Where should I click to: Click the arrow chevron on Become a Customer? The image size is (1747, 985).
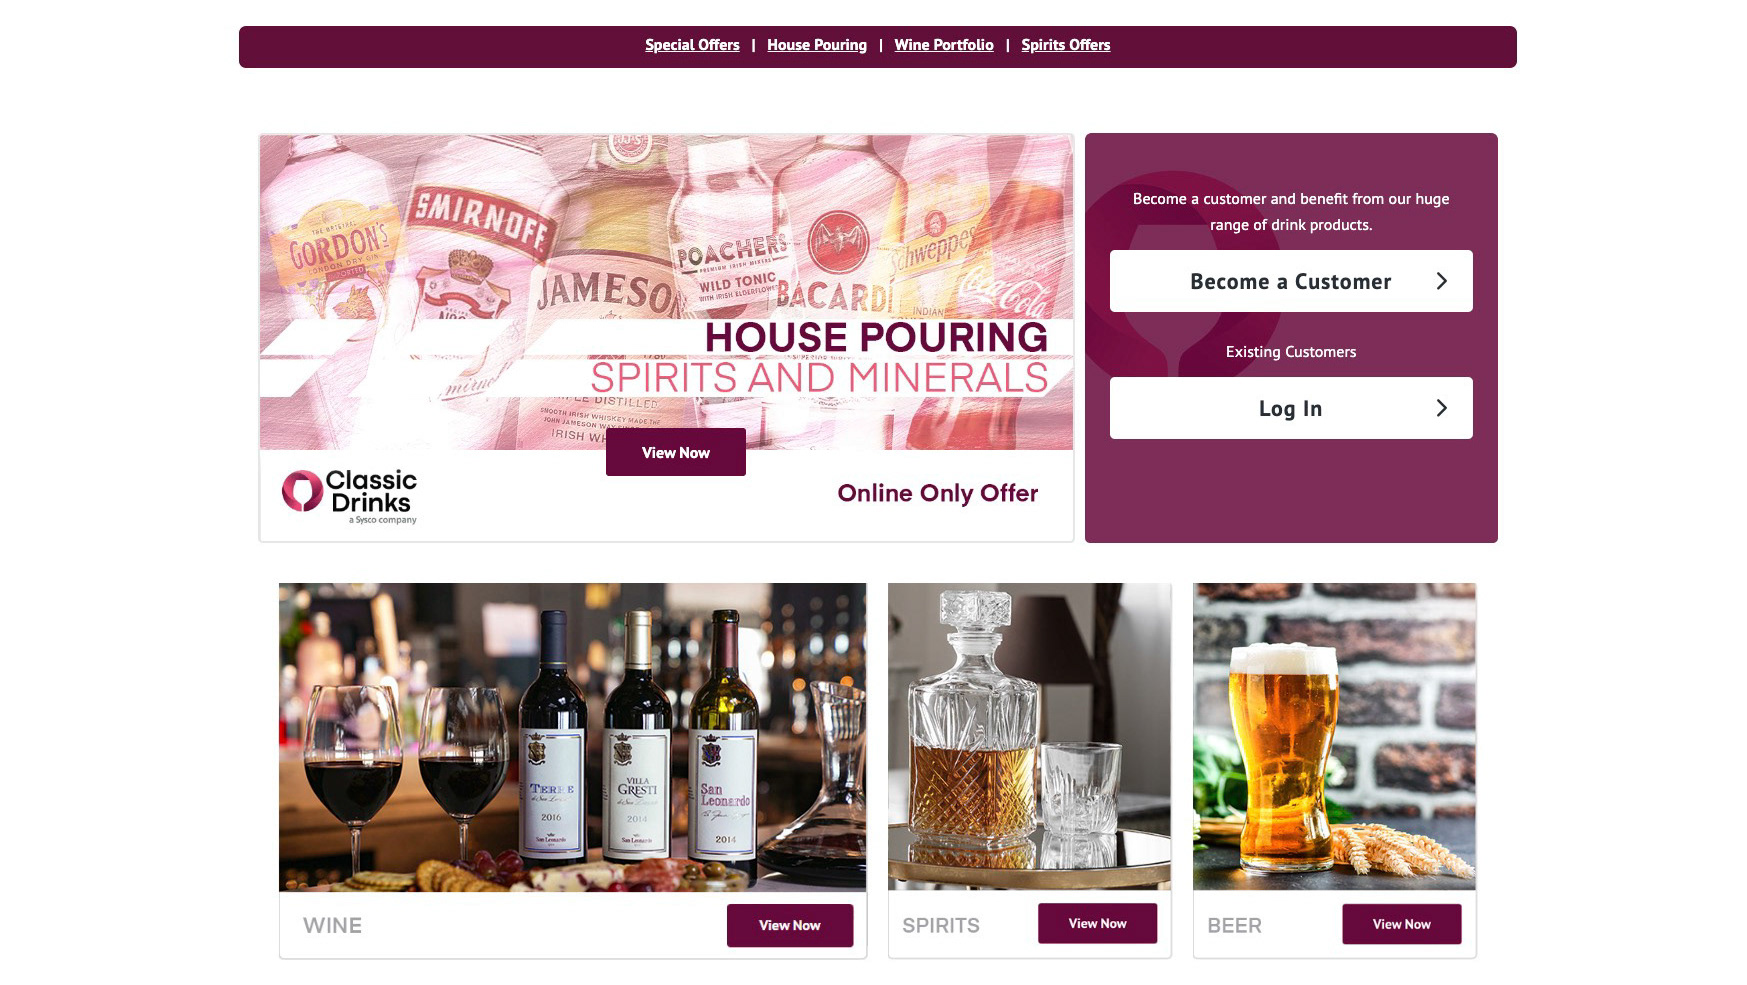click(x=1441, y=281)
